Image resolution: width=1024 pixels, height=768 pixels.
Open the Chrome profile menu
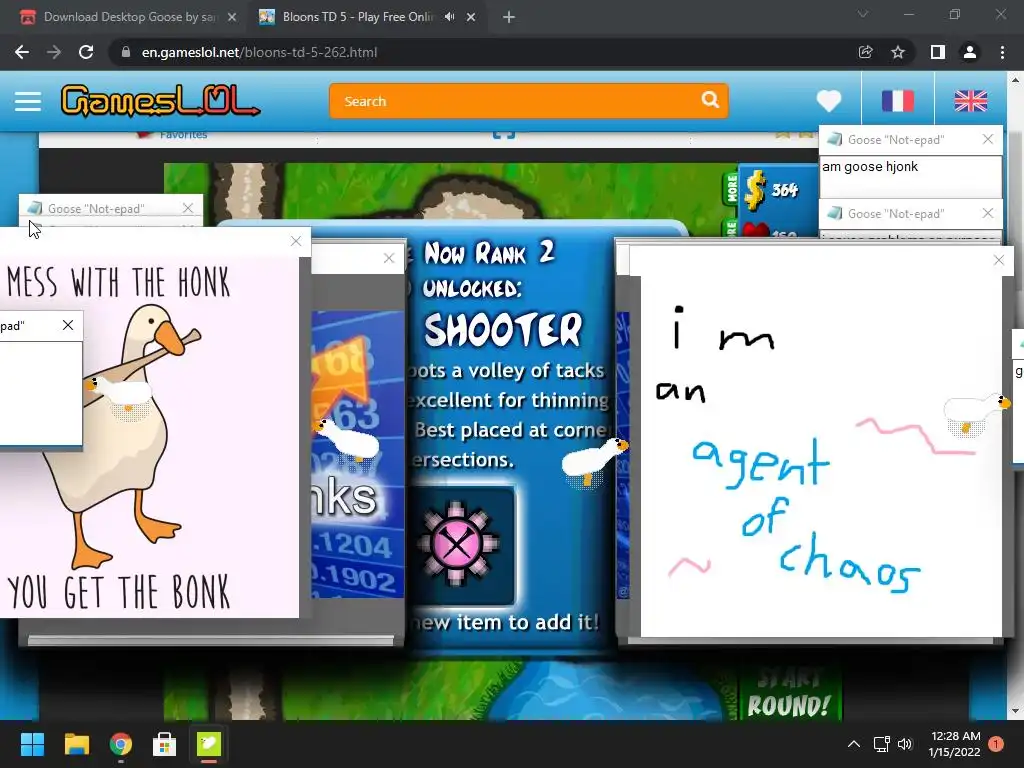pos(970,52)
